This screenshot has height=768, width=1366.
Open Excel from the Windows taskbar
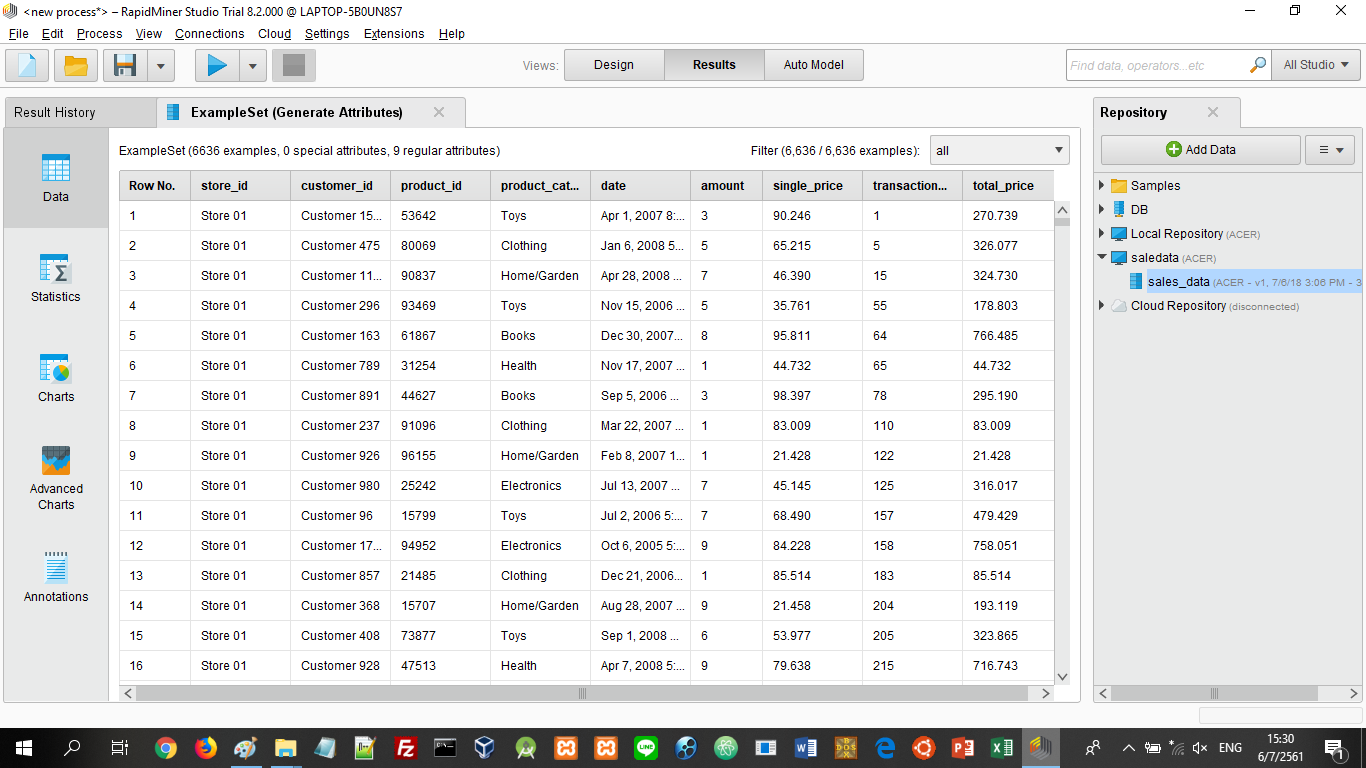1001,747
